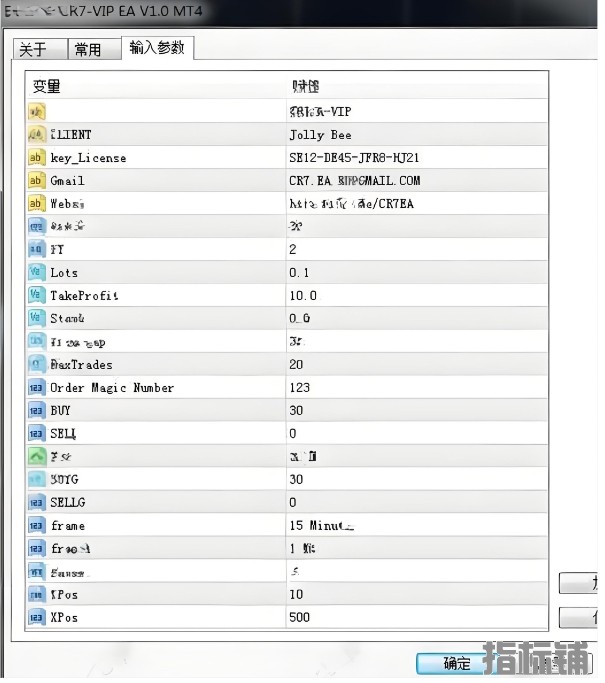Click the key_License value SE12-DE45-JFR8-HJ21
This screenshot has height=683, width=605.
click(354, 158)
